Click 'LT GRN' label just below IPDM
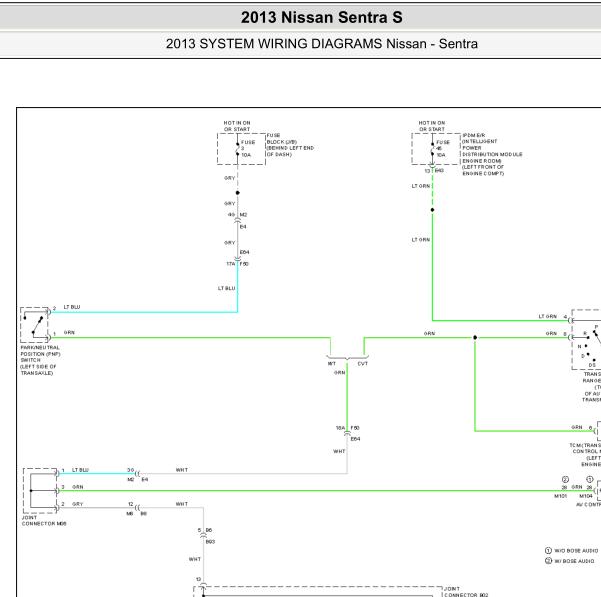 [420, 186]
